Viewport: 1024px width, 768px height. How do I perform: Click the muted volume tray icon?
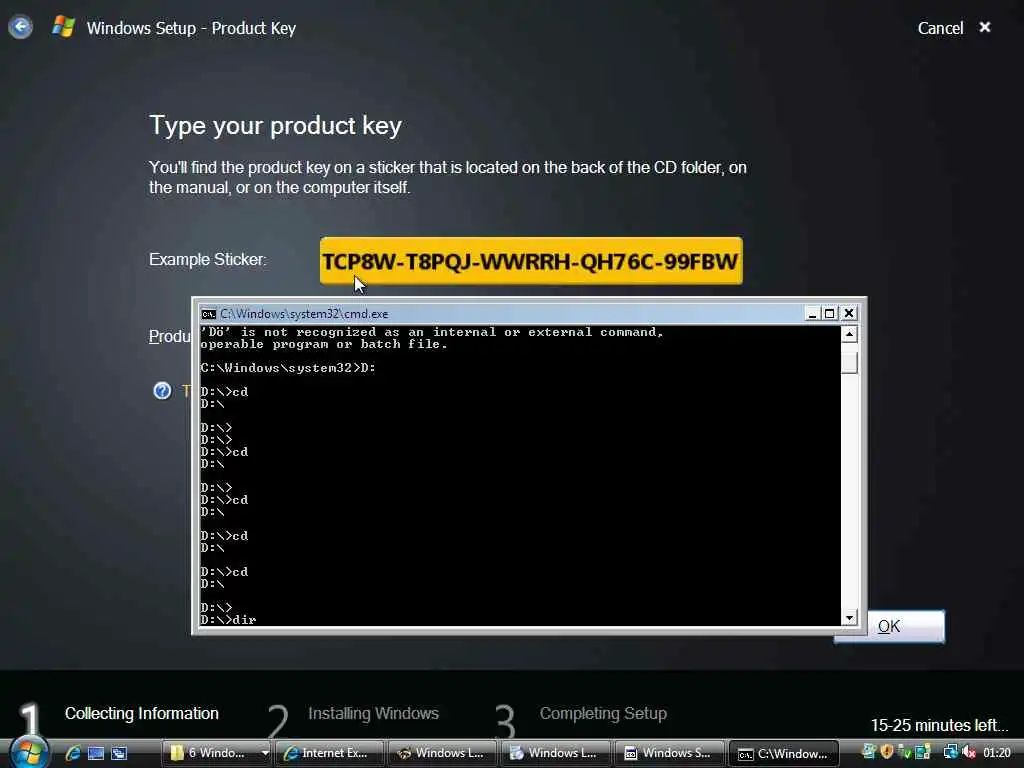969,752
